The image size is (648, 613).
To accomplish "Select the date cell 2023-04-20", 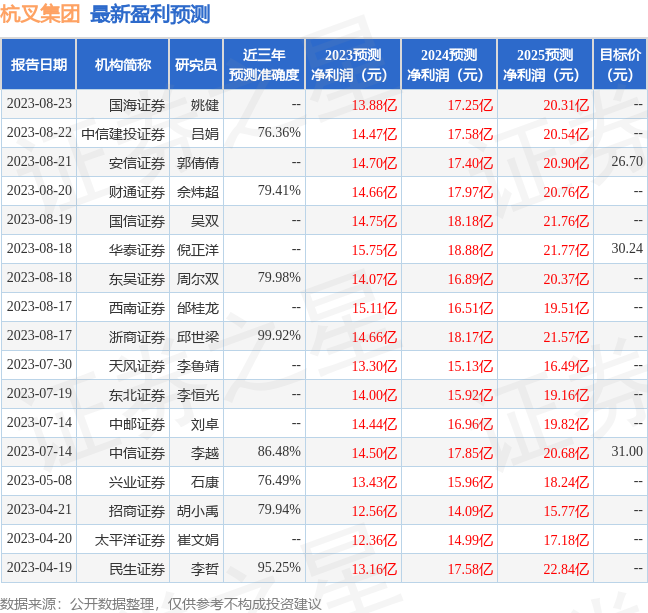I will coord(39,538).
